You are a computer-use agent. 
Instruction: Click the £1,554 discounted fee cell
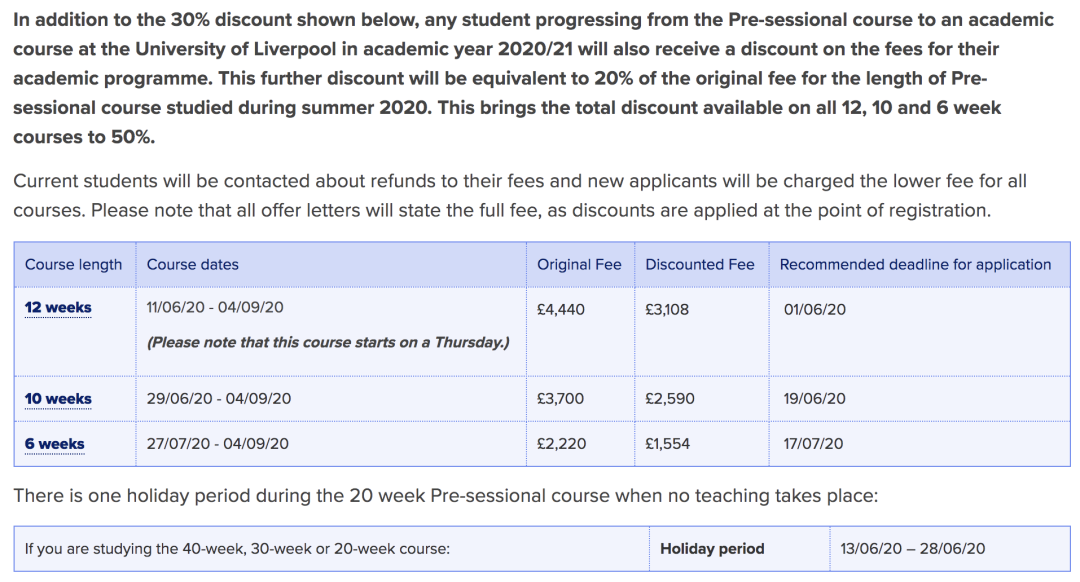coord(668,444)
